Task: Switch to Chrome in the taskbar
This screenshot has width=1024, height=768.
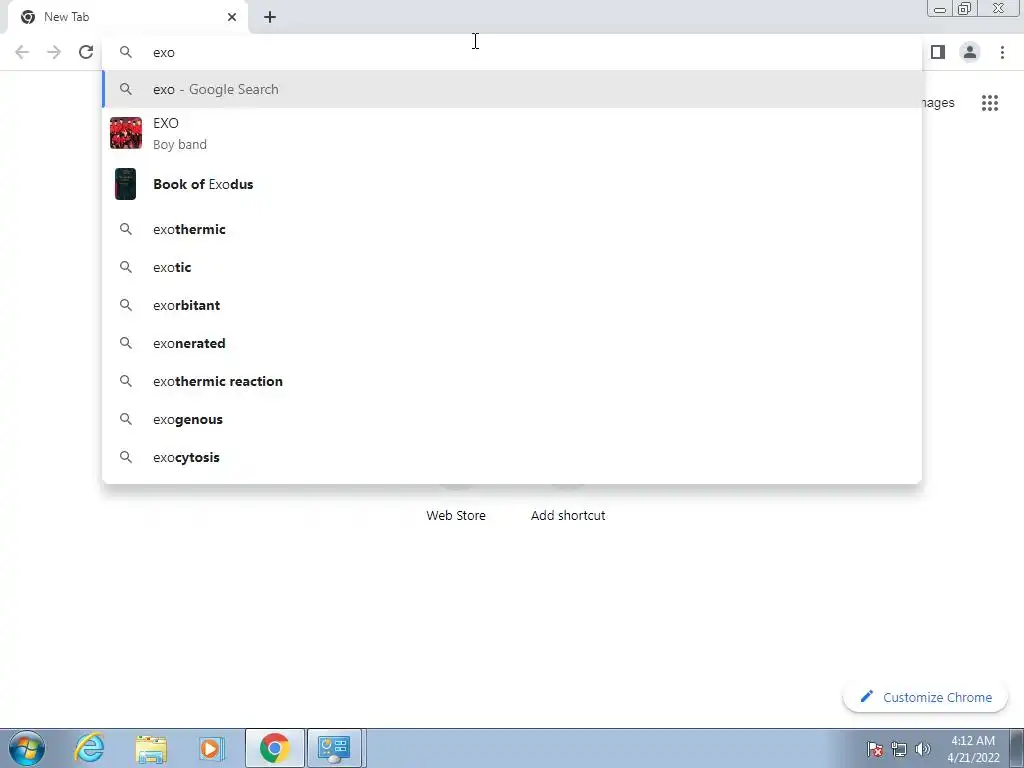Action: point(275,748)
